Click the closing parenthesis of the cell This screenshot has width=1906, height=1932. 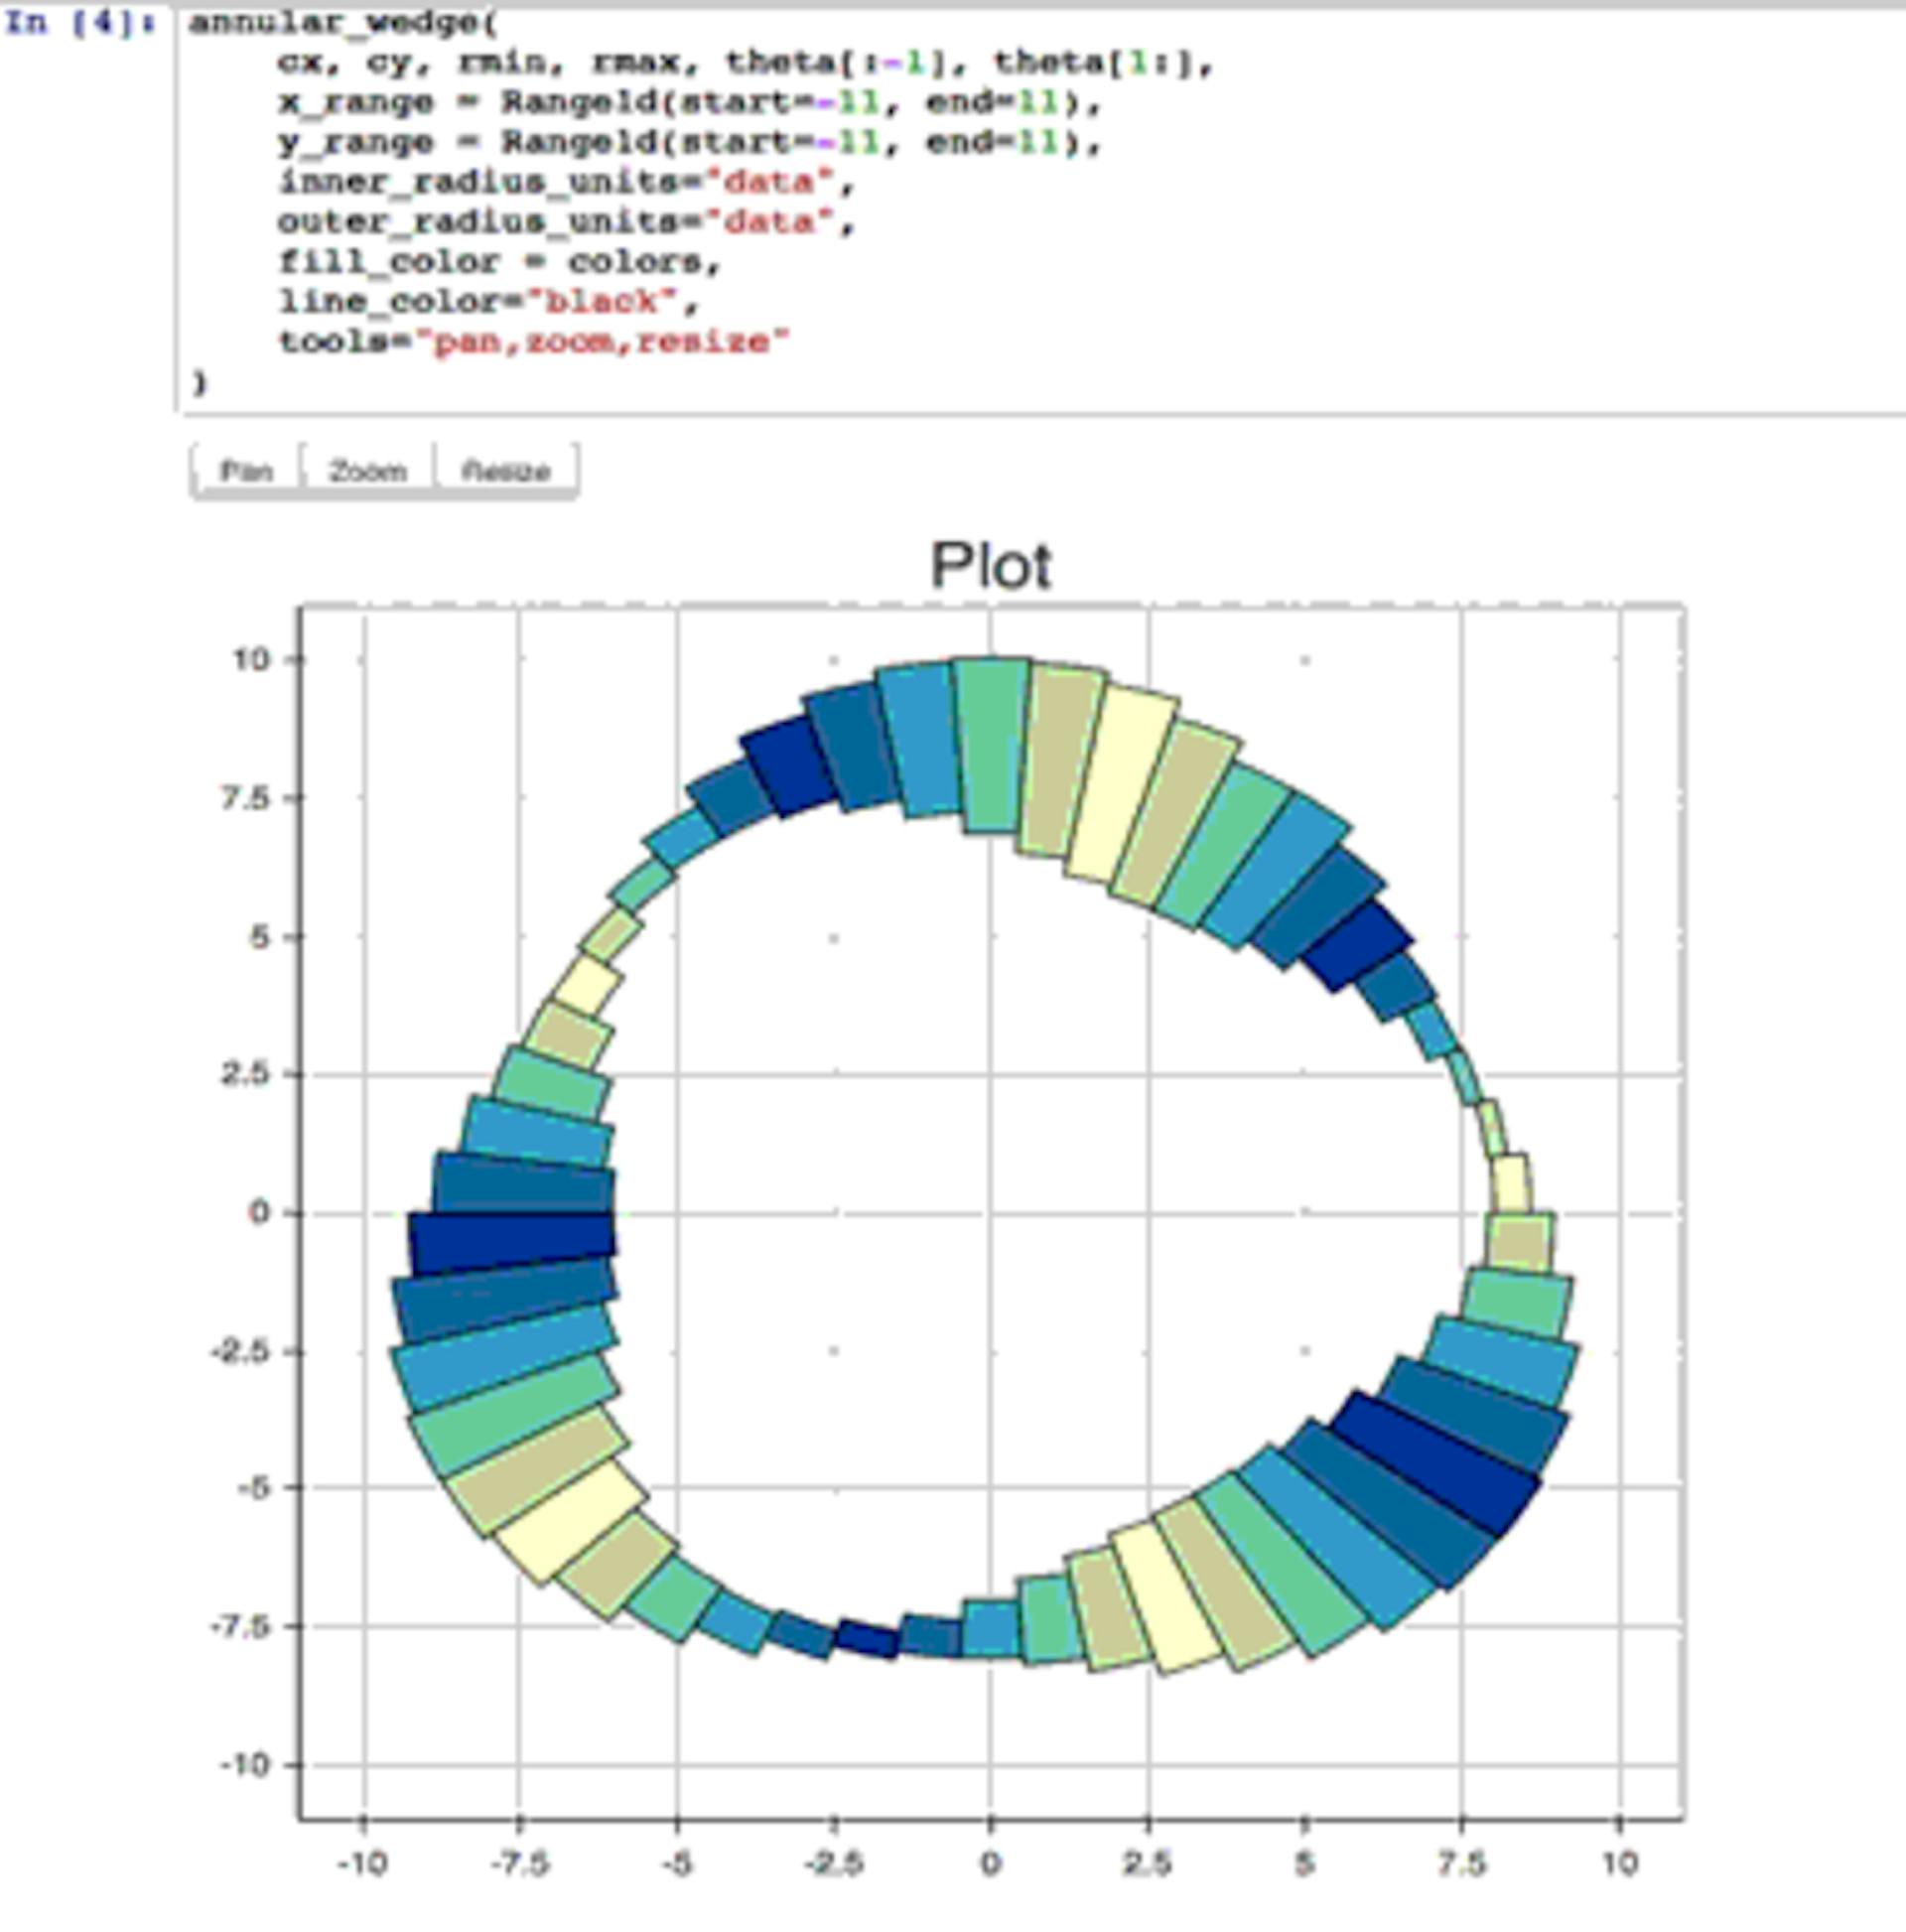point(199,382)
